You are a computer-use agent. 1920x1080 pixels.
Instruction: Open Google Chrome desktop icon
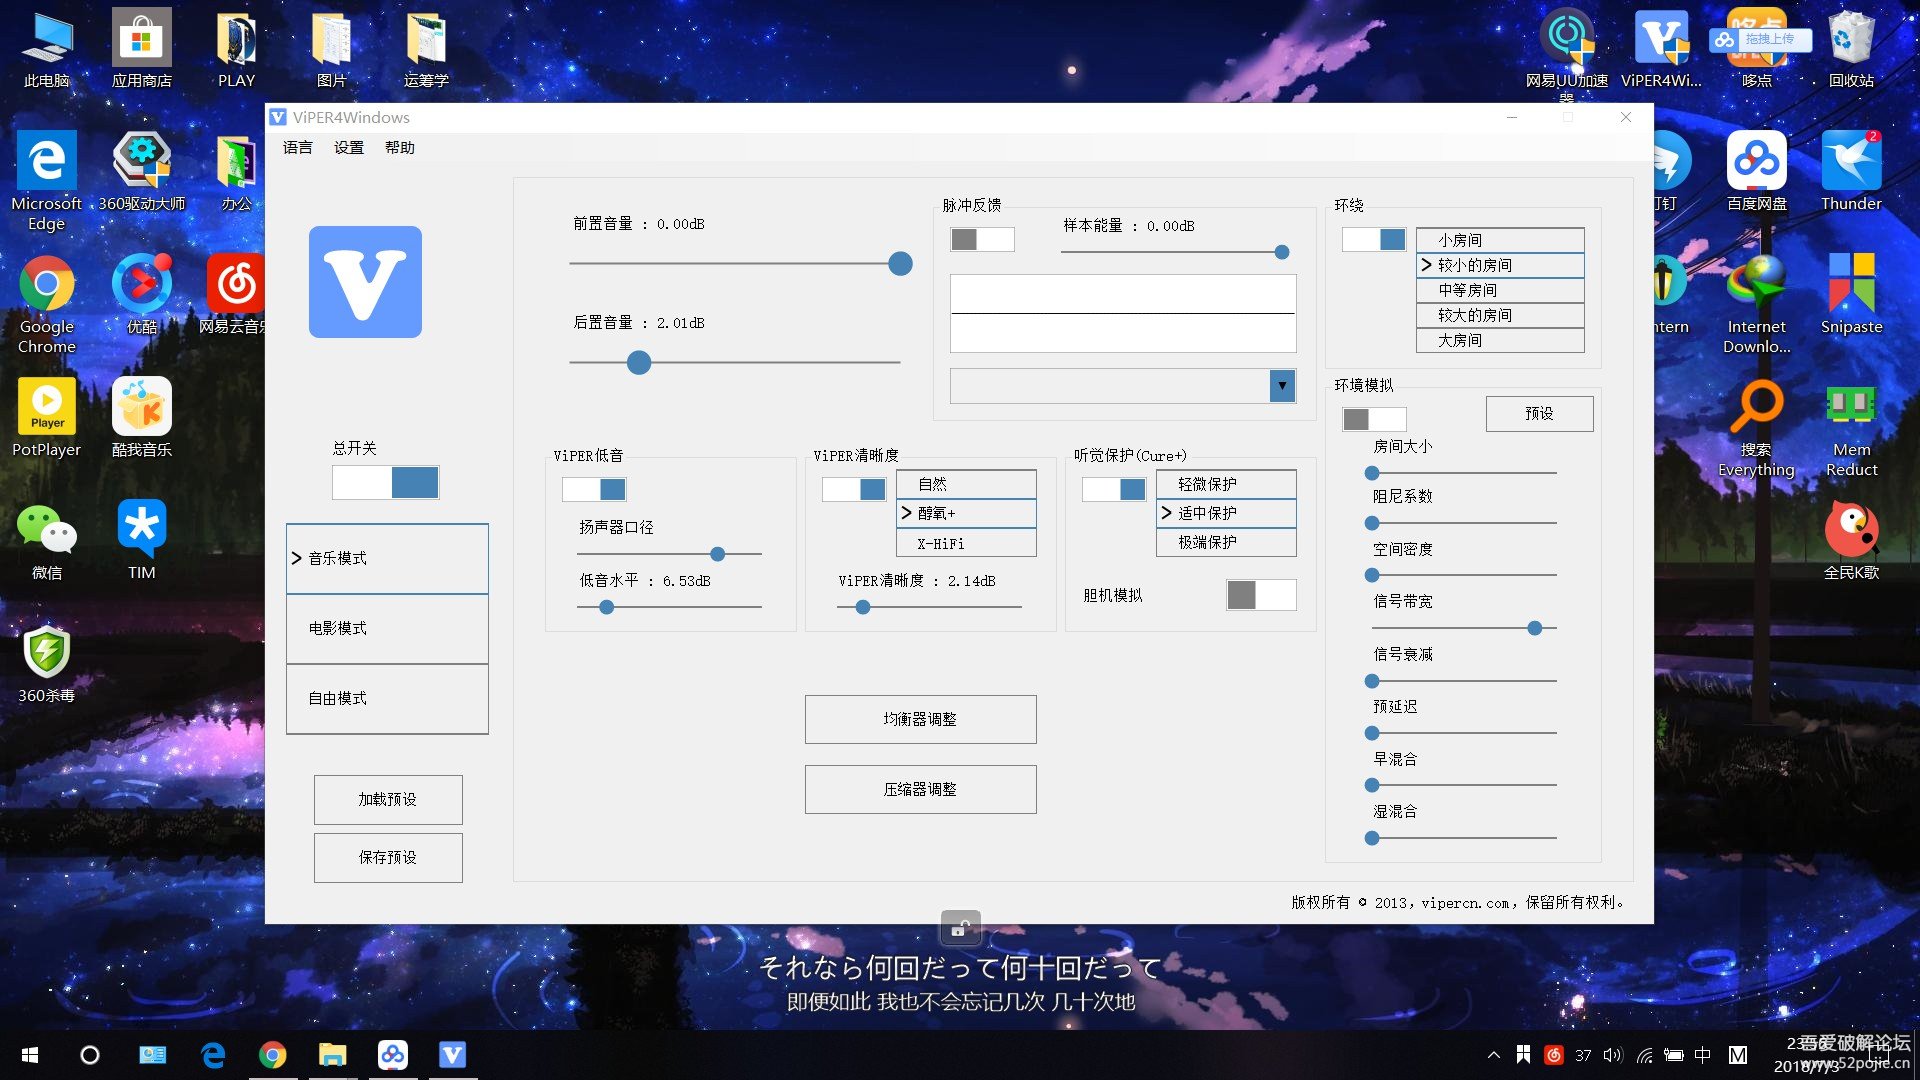(47, 285)
